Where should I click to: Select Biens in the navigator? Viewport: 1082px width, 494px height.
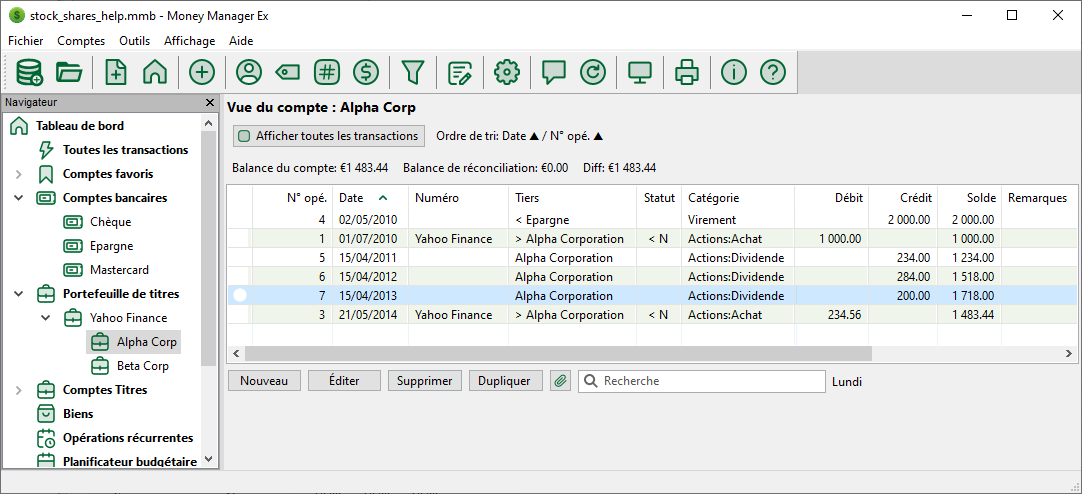pos(77,414)
